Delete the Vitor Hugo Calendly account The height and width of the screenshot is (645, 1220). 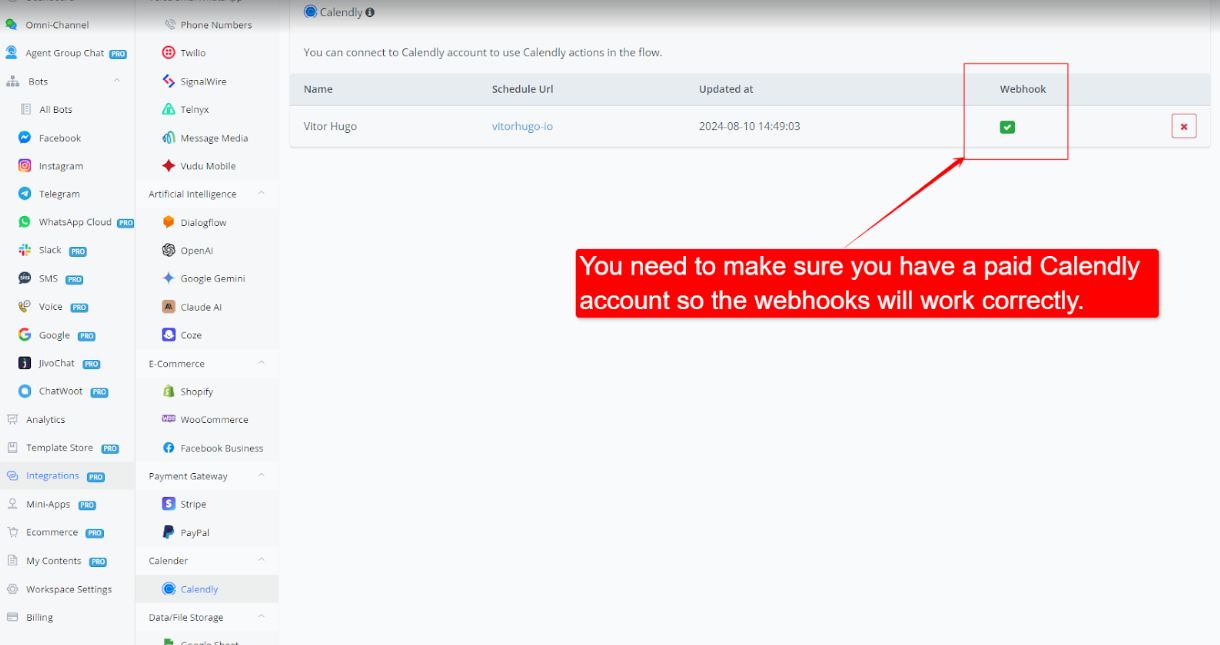click(1183, 127)
